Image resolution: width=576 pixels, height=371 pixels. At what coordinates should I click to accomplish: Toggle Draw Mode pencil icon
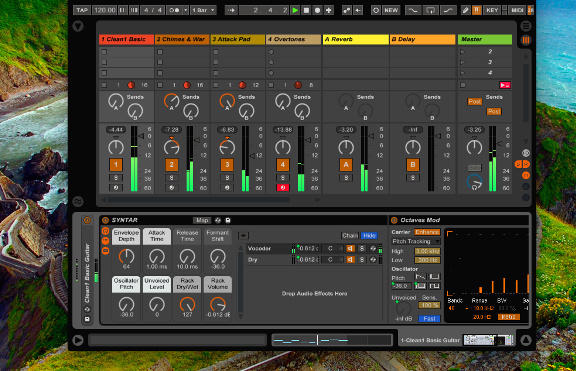point(465,10)
